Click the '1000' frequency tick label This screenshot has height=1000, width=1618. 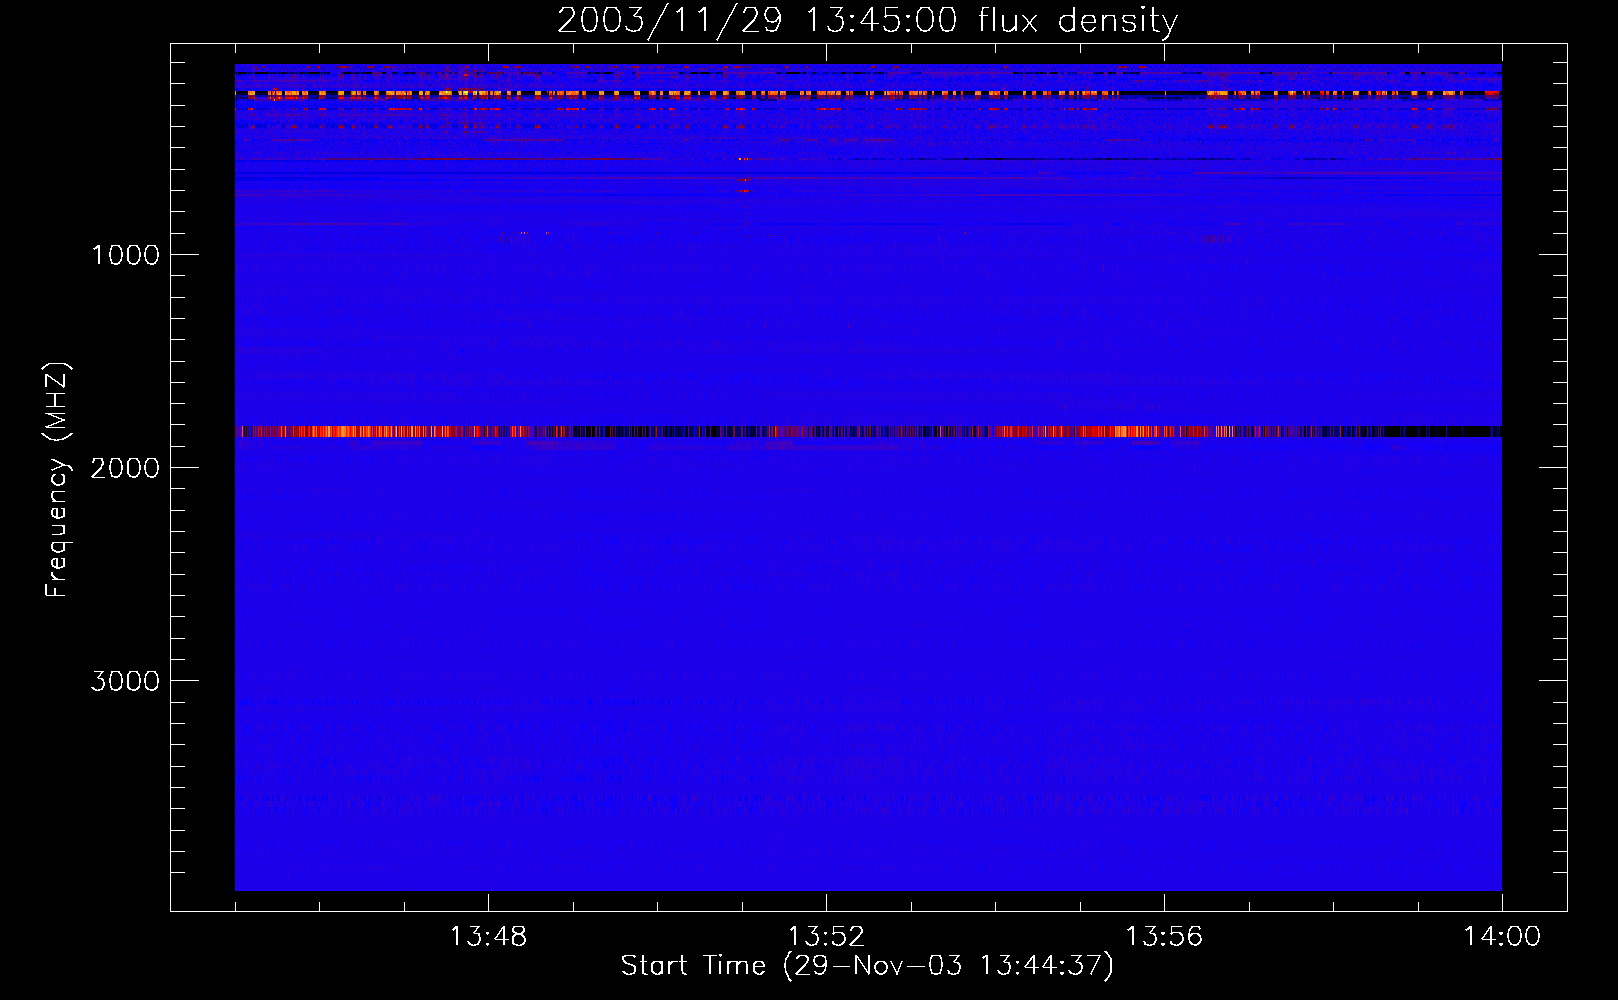coord(125,255)
